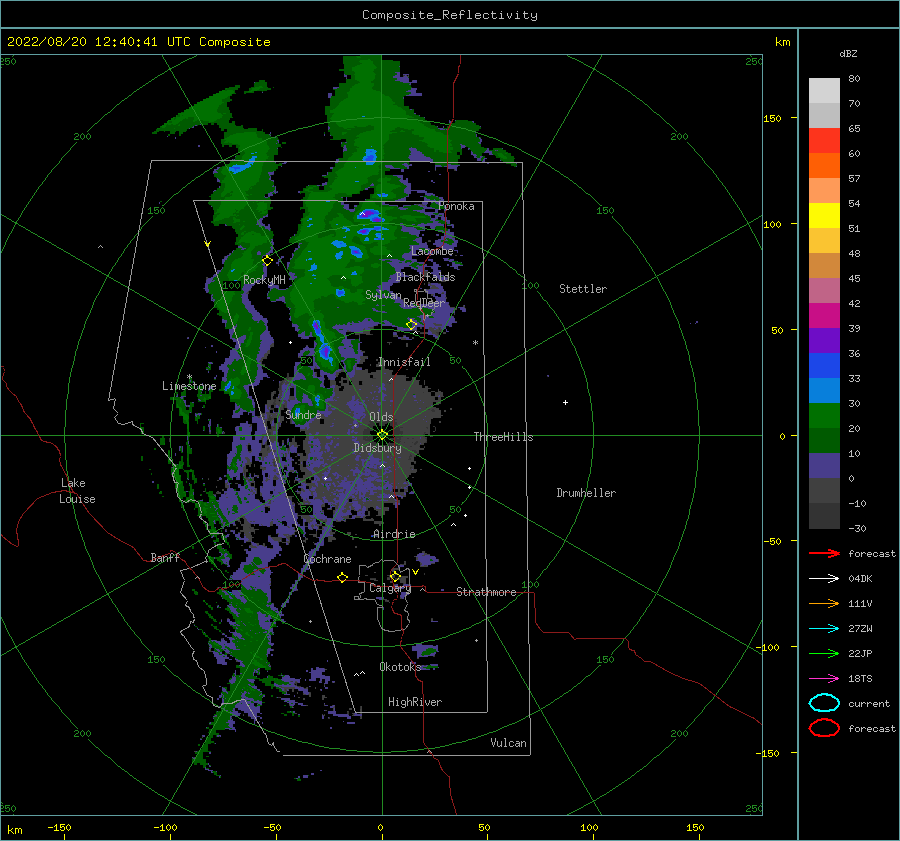
Task: Select the yellow 54 dBZ color swatch
Action: [824, 215]
